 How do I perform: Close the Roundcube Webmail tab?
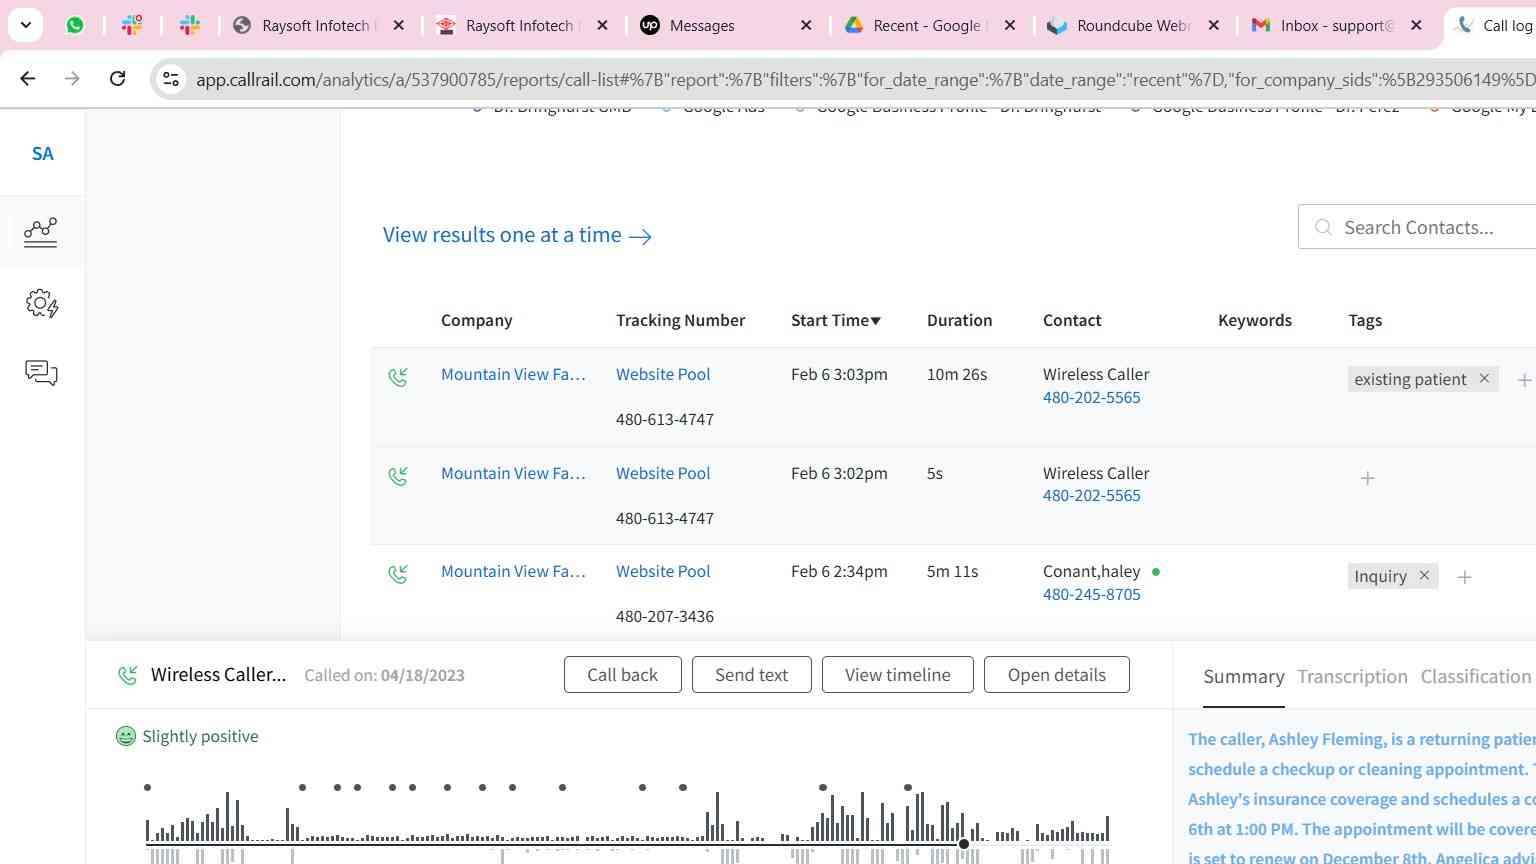pos(1214,25)
